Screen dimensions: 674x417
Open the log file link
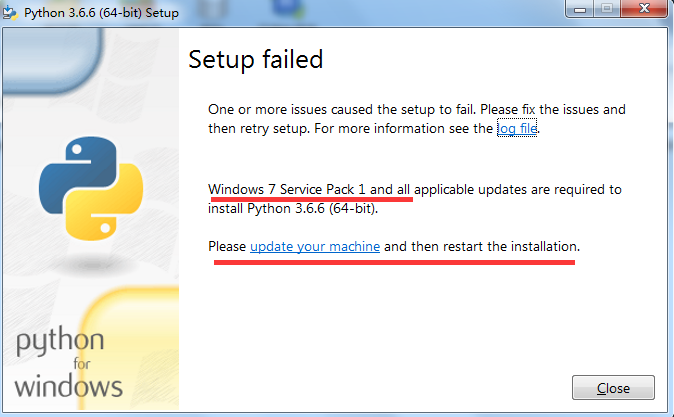pos(517,128)
